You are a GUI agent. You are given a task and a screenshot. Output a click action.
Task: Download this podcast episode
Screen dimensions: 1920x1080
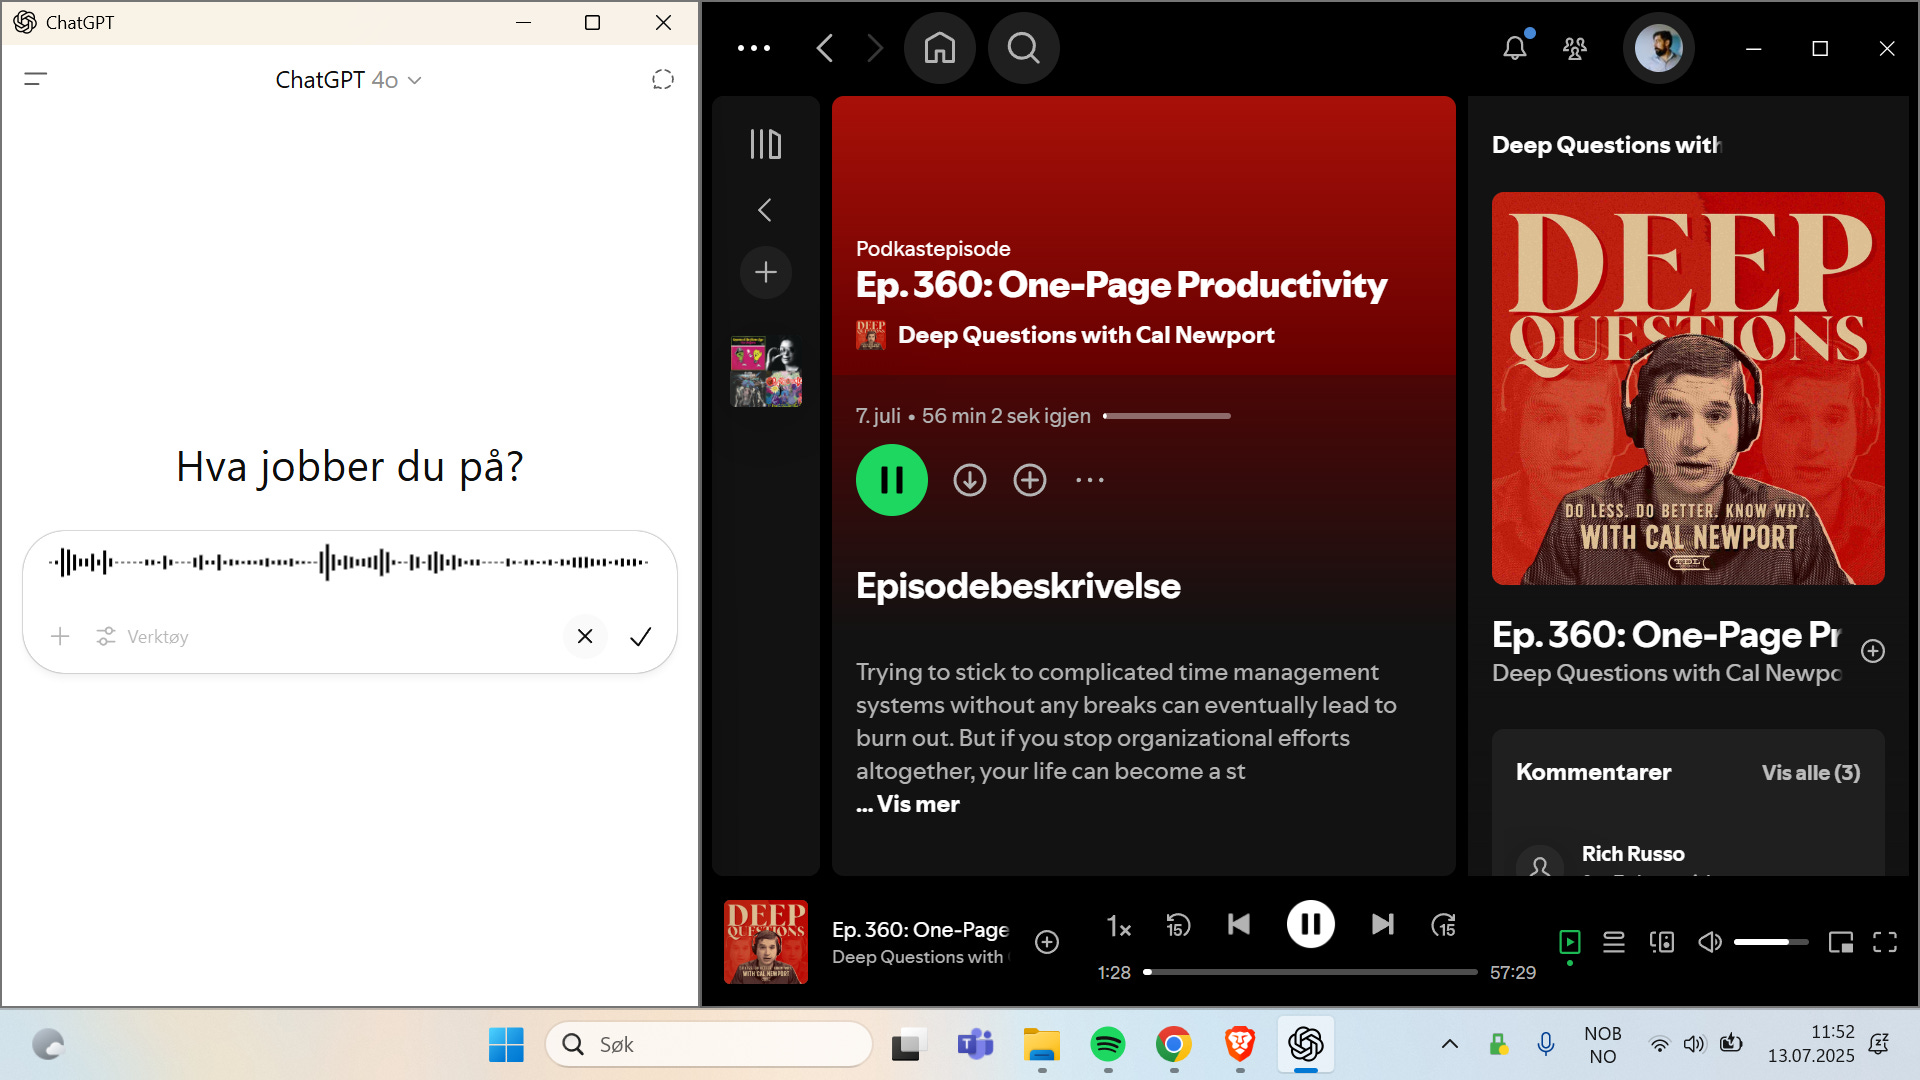pos(969,480)
